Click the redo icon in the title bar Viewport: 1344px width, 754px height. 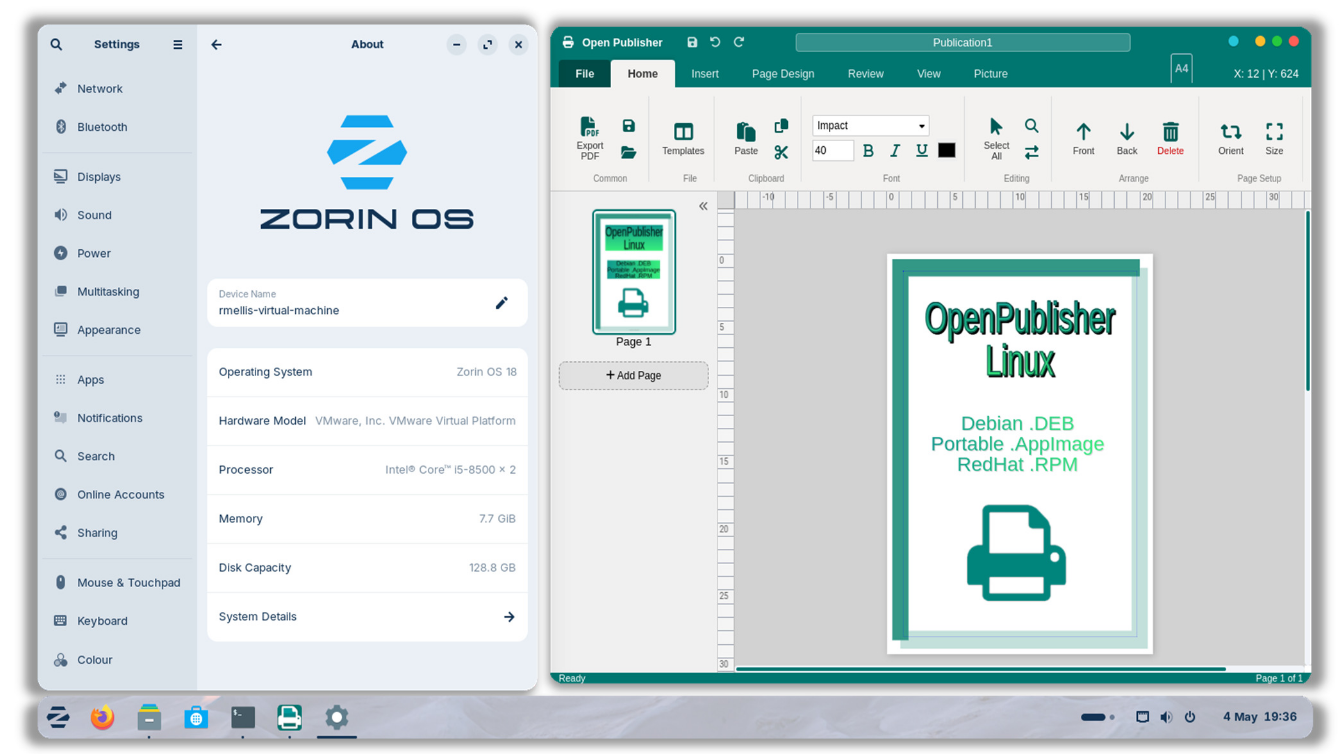pos(739,42)
